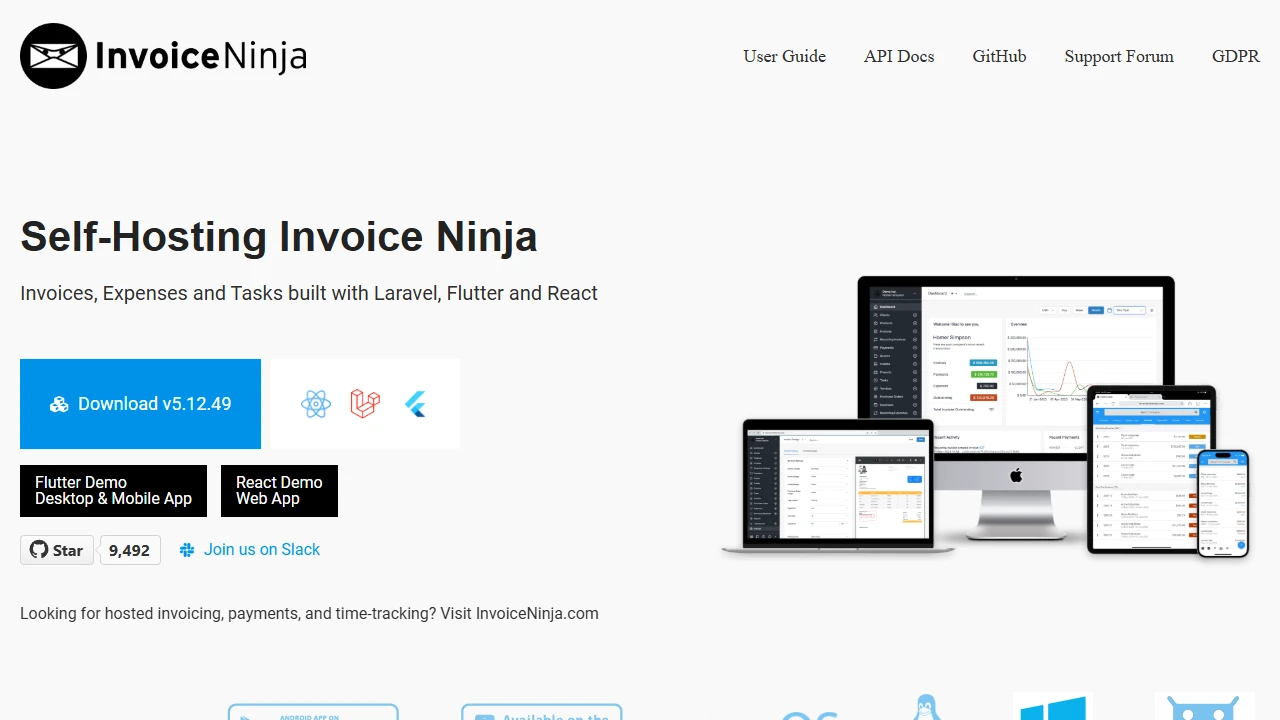The width and height of the screenshot is (1280, 720).
Task: Click the GitHub octocat icon on Star button
Action: tap(39, 550)
